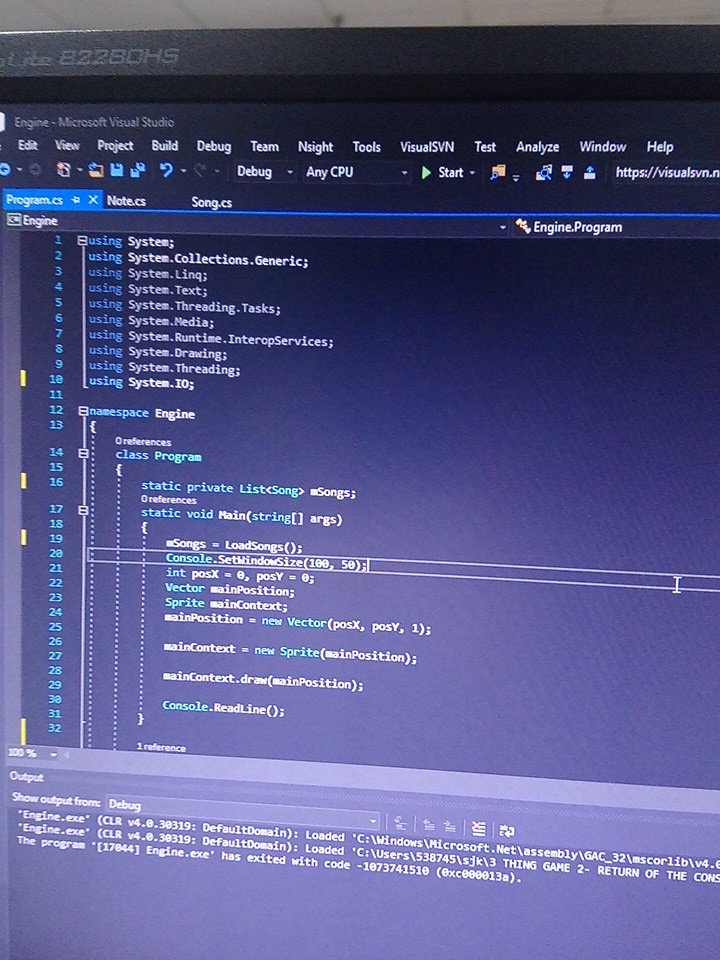Open the Window menu
This screenshot has height=960, width=720.
[602, 147]
